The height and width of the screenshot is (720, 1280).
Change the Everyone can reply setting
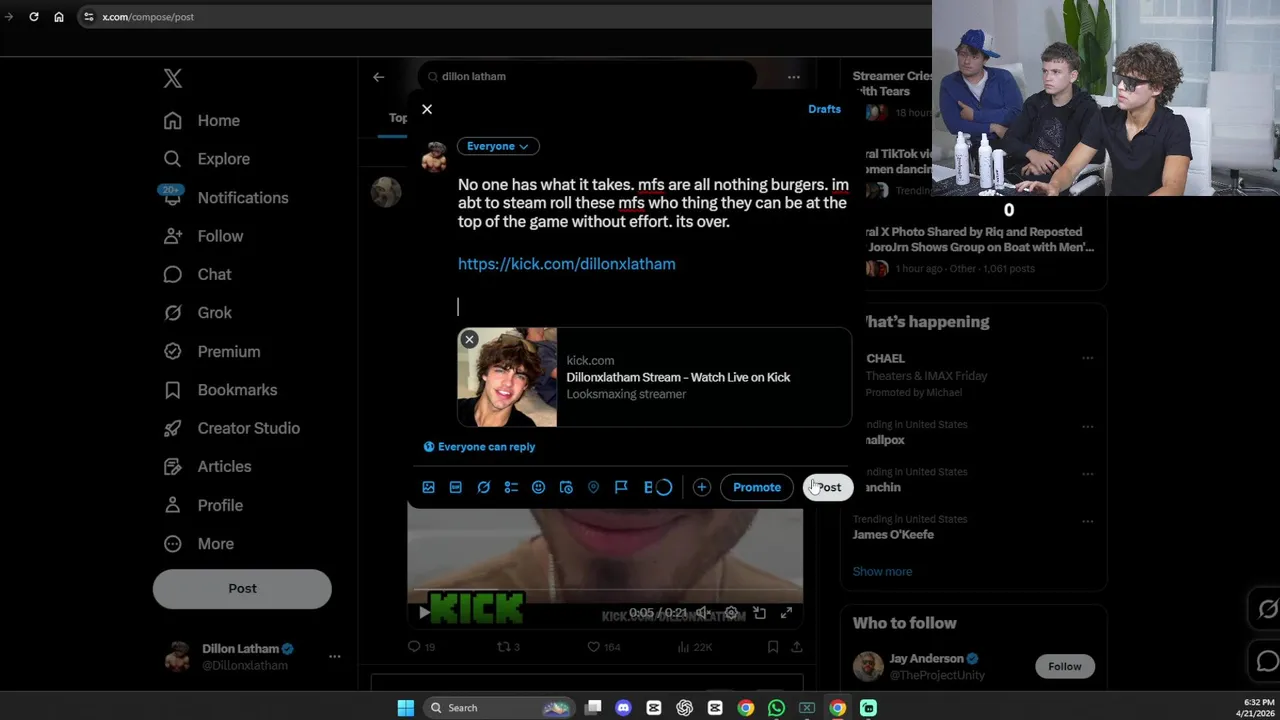click(479, 447)
